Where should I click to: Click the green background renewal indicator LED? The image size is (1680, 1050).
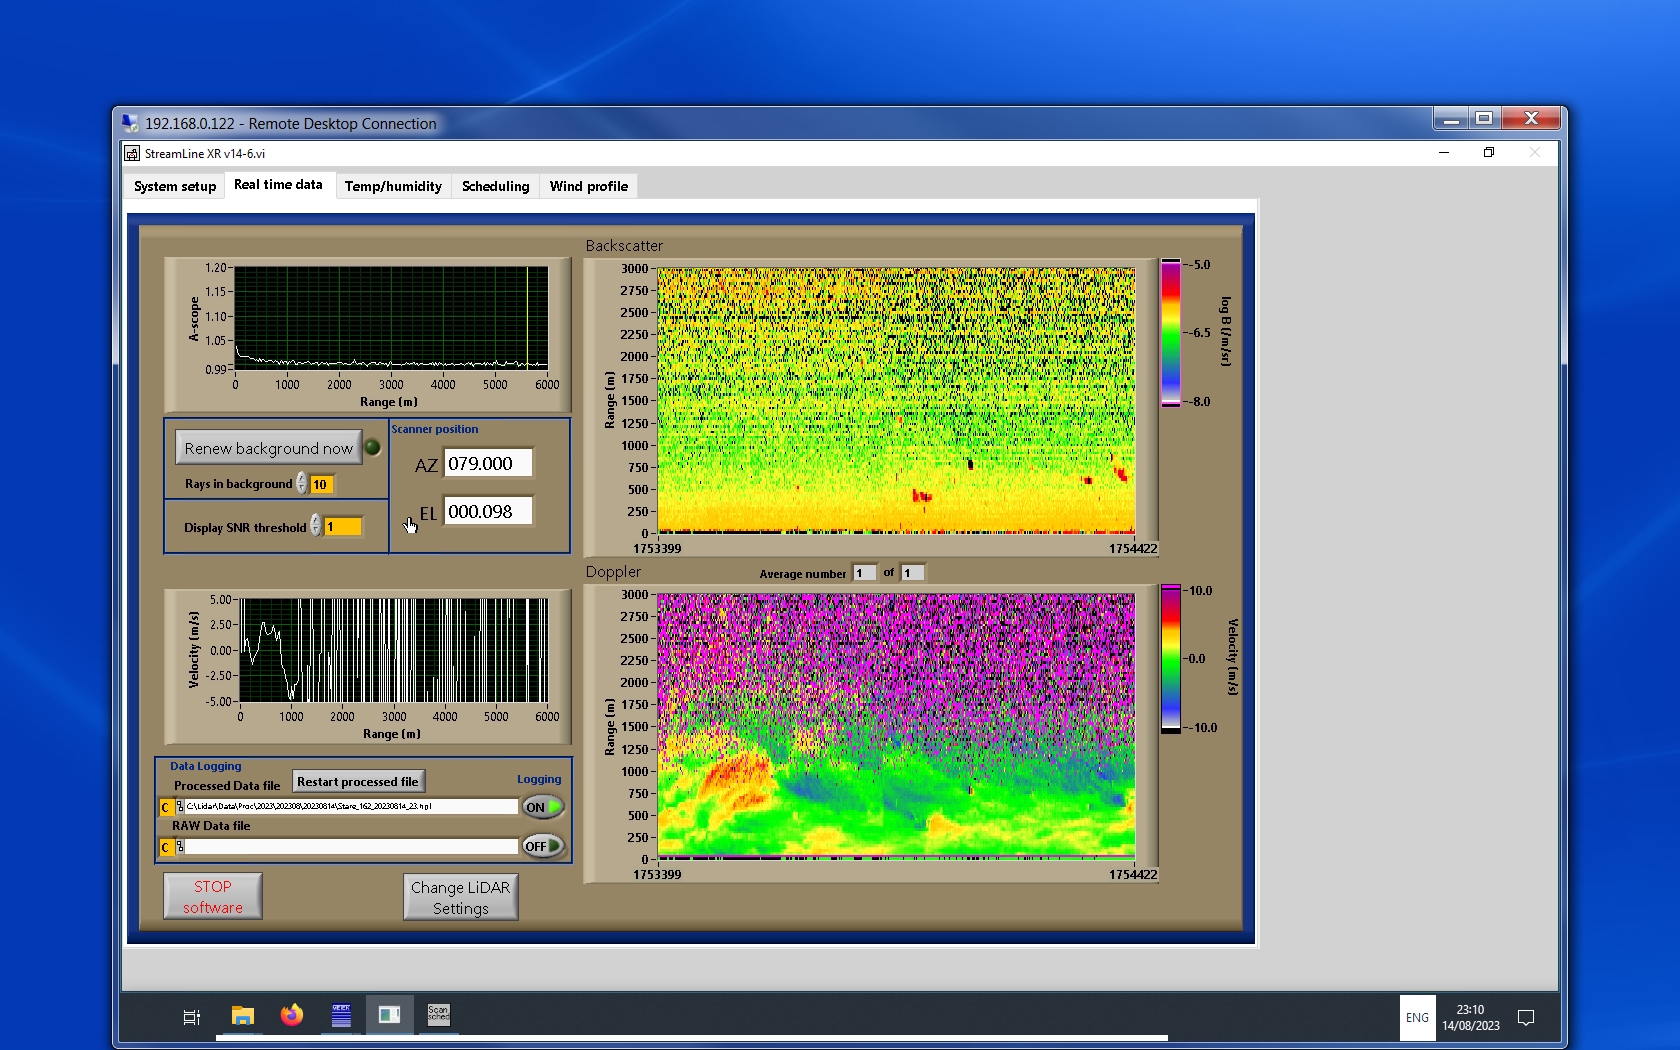[373, 448]
